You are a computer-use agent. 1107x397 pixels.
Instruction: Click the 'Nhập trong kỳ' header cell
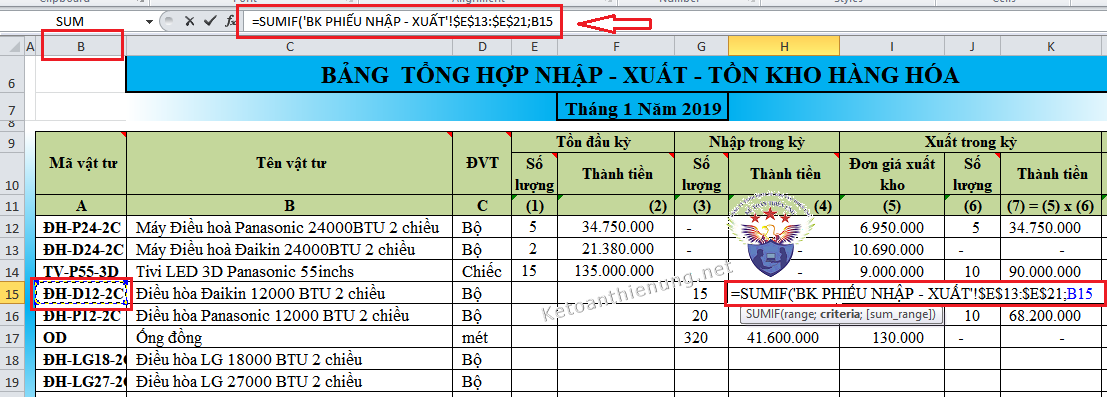click(757, 141)
